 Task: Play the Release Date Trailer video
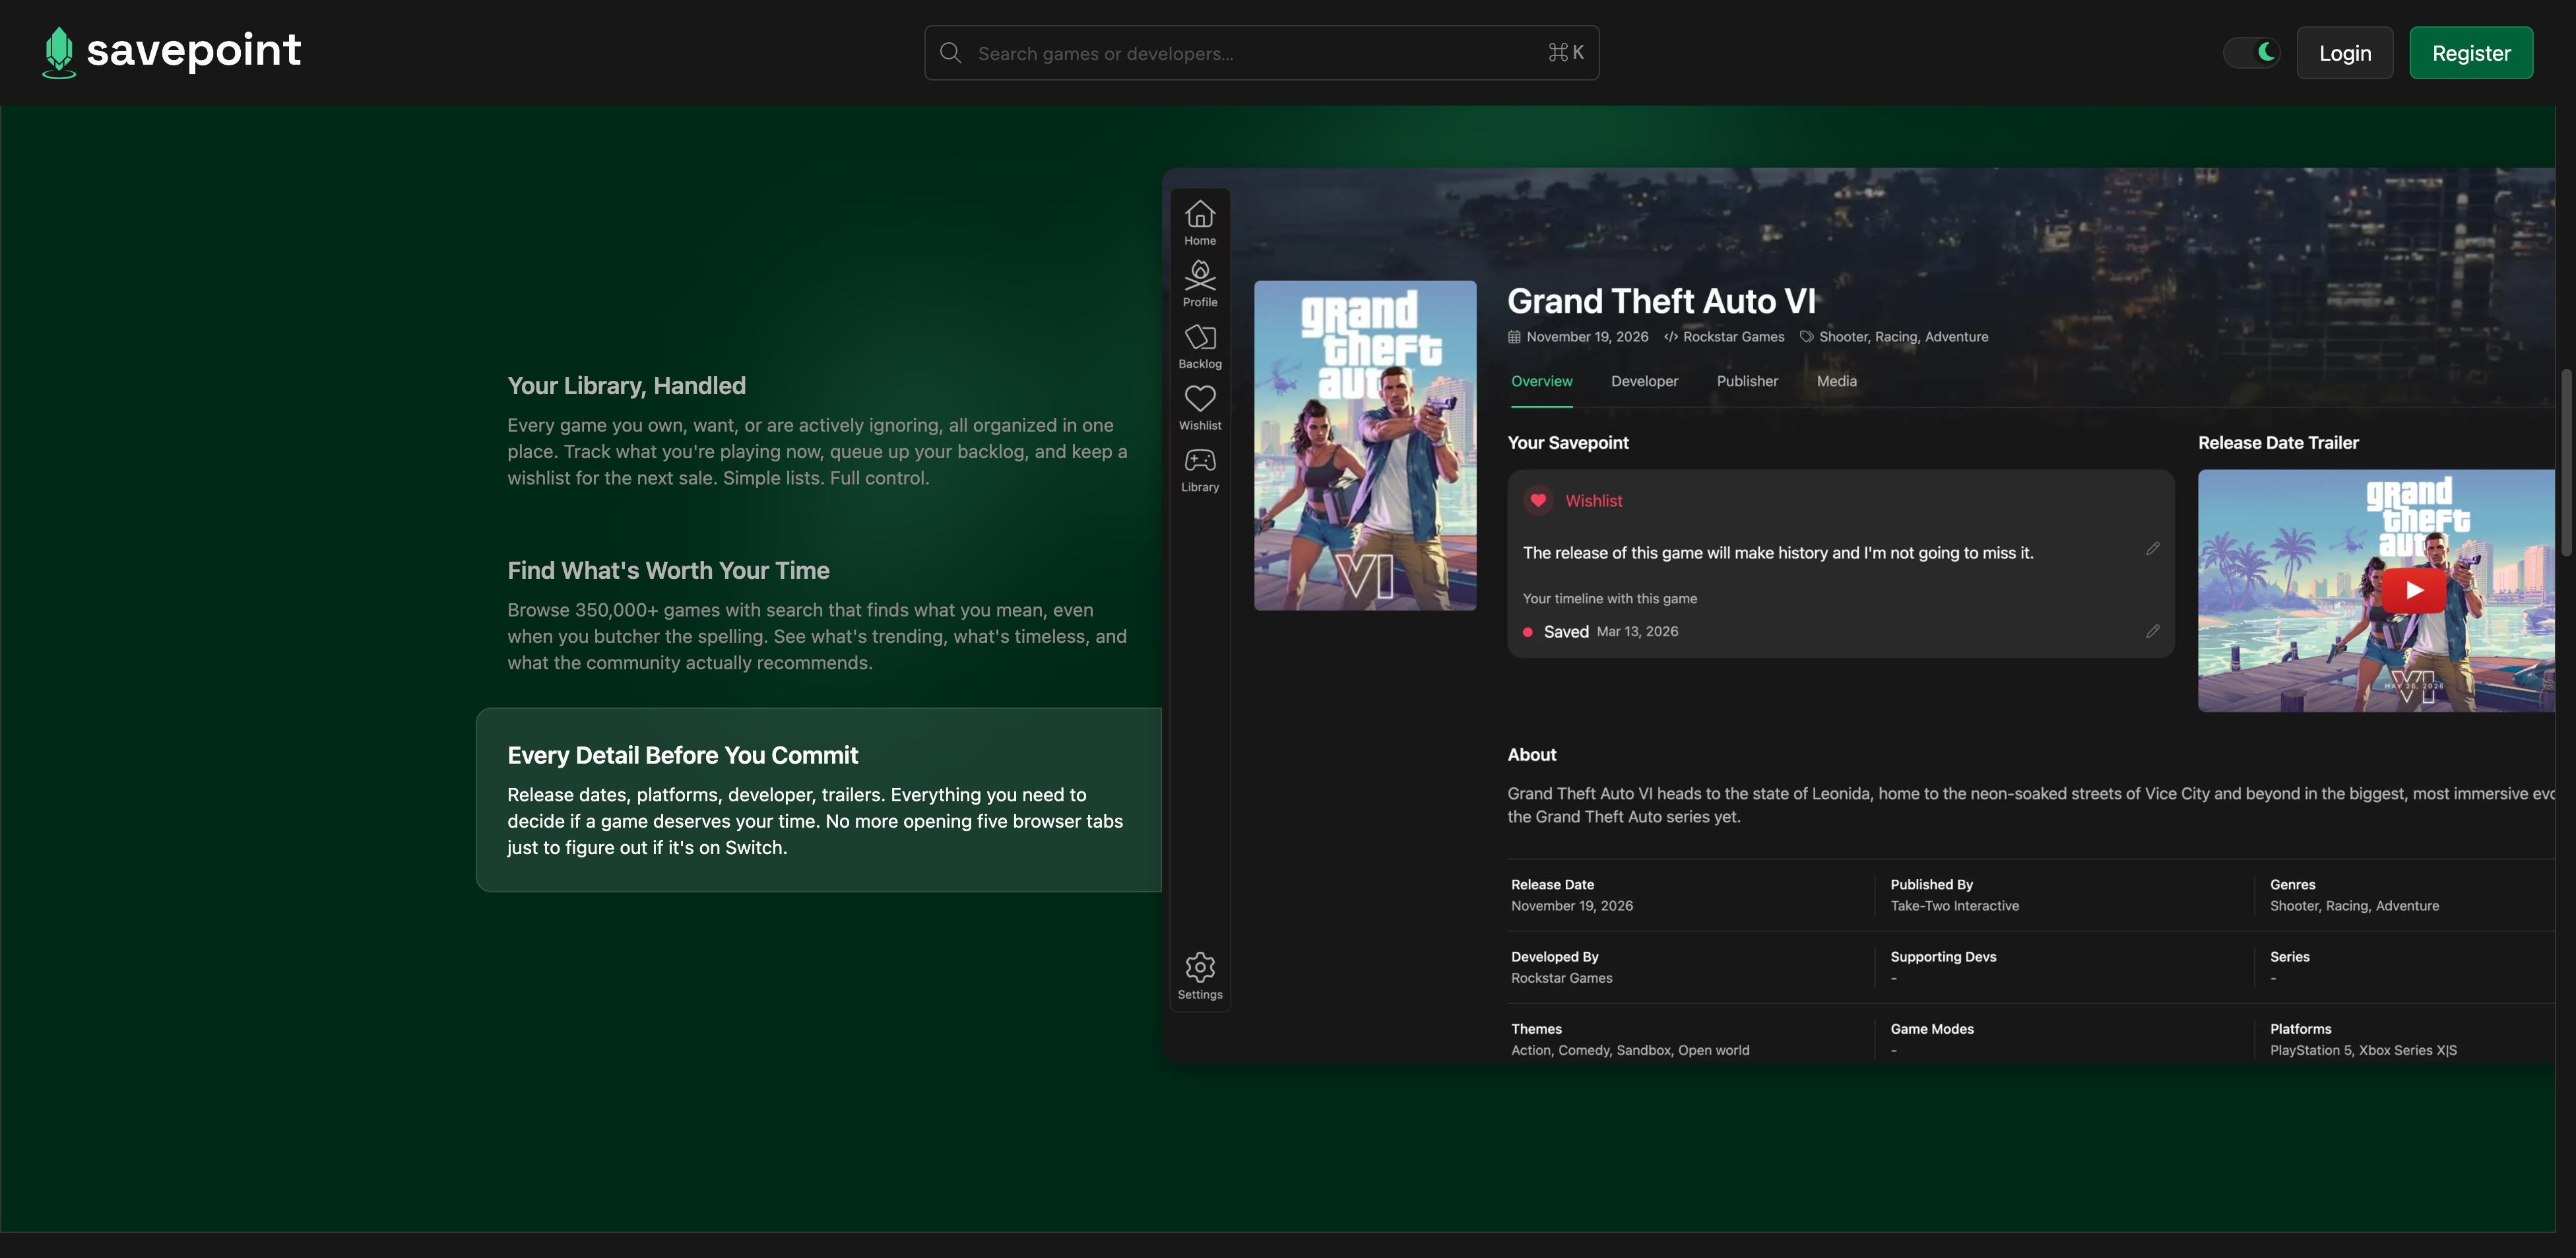(2414, 590)
